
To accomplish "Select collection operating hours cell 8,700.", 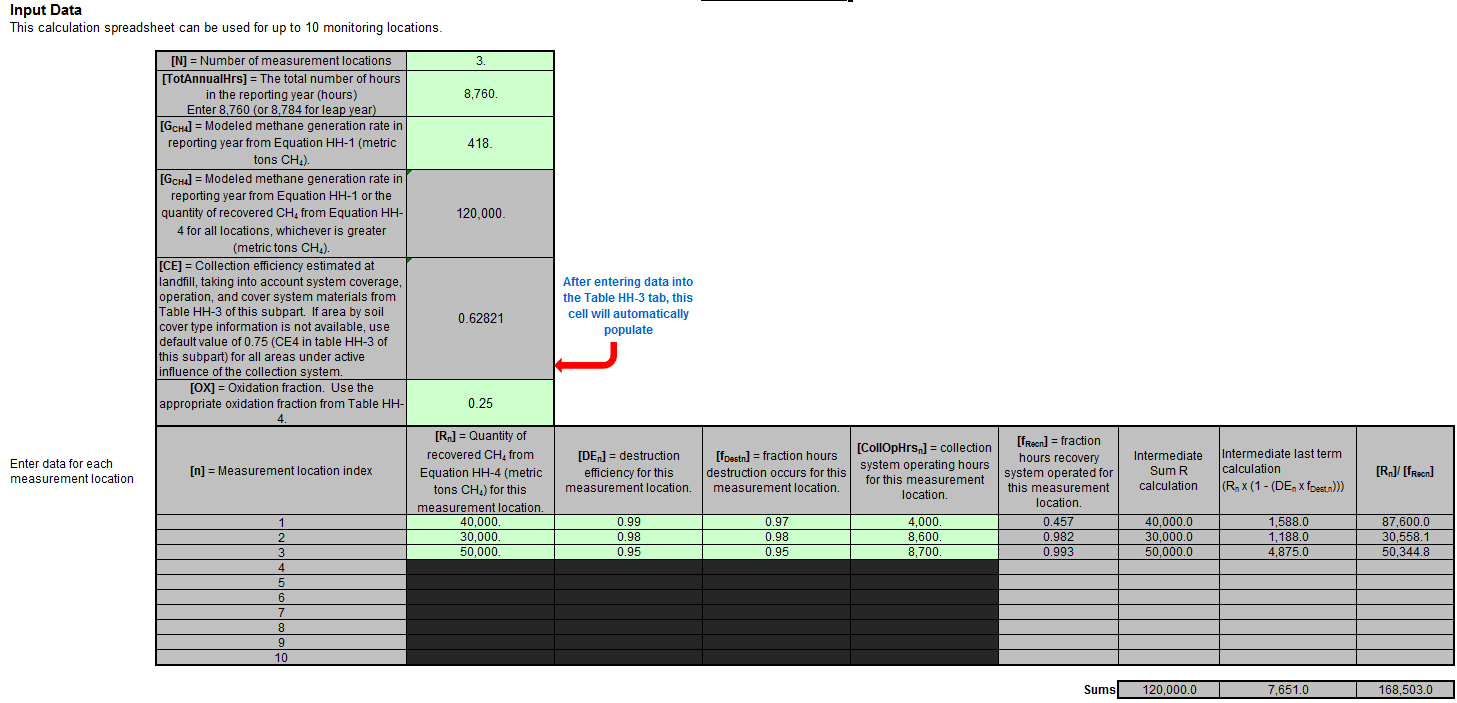I will tap(924, 552).
